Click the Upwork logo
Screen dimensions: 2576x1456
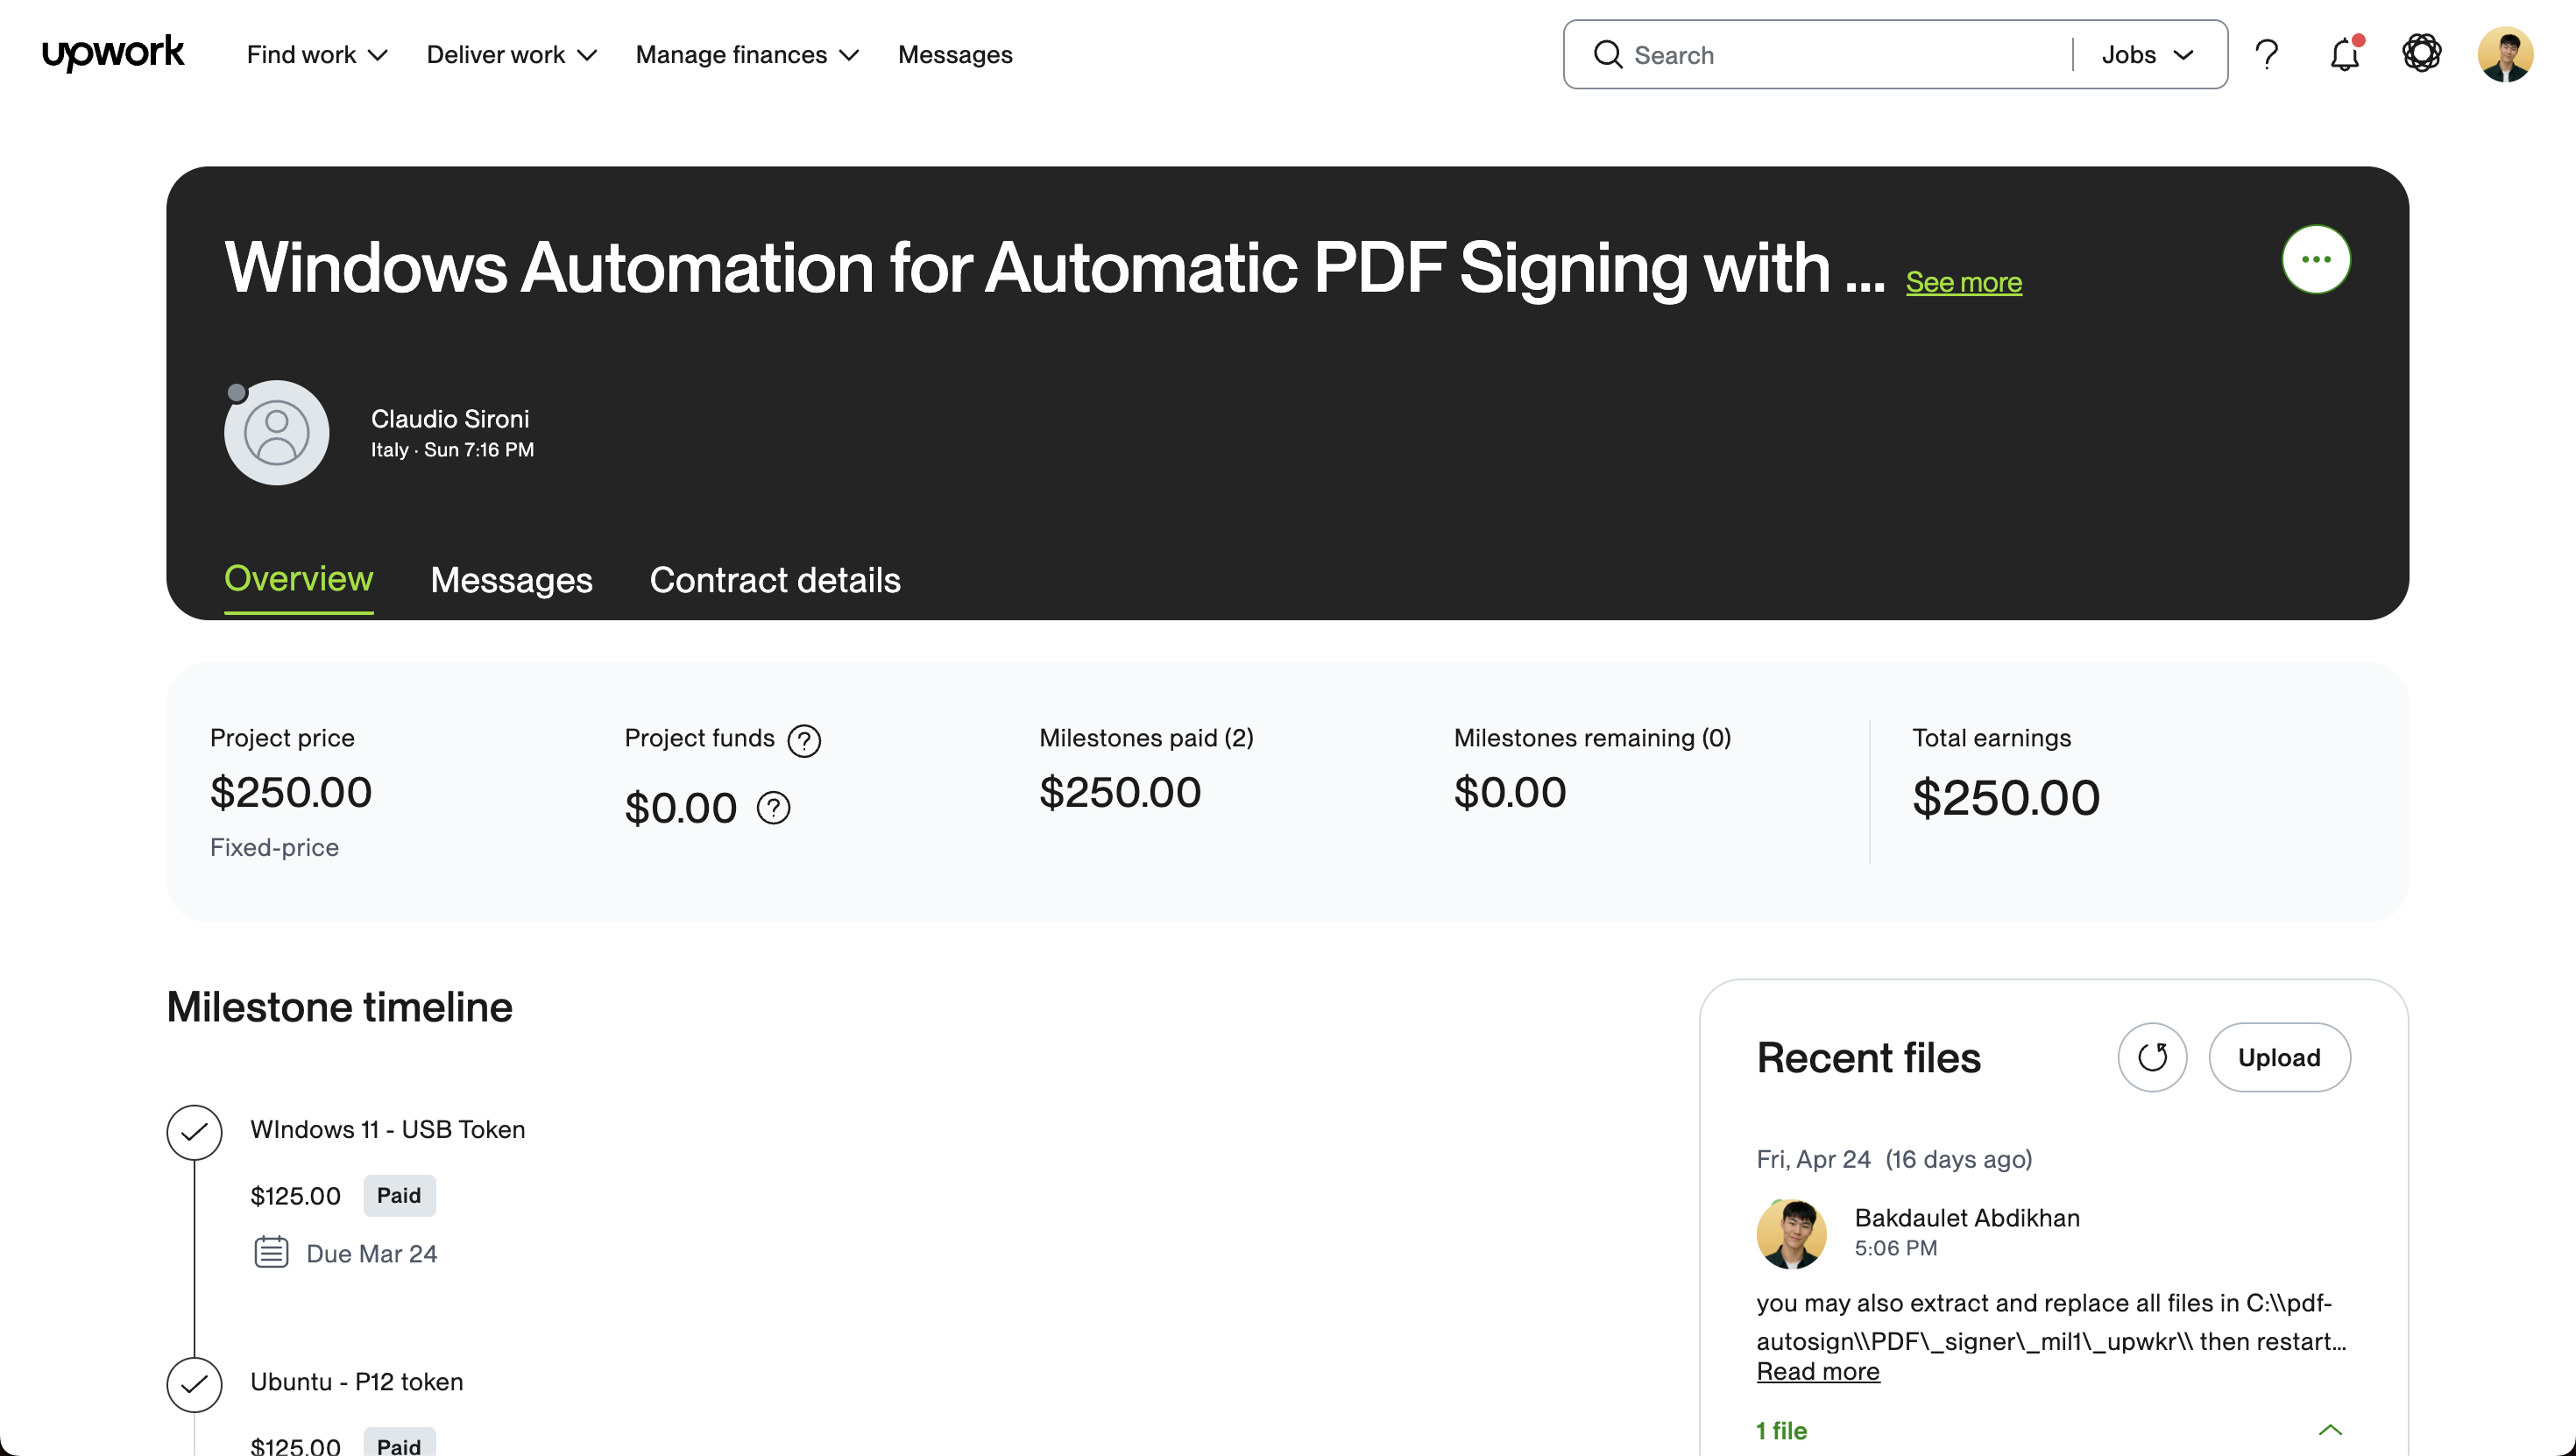click(x=113, y=53)
